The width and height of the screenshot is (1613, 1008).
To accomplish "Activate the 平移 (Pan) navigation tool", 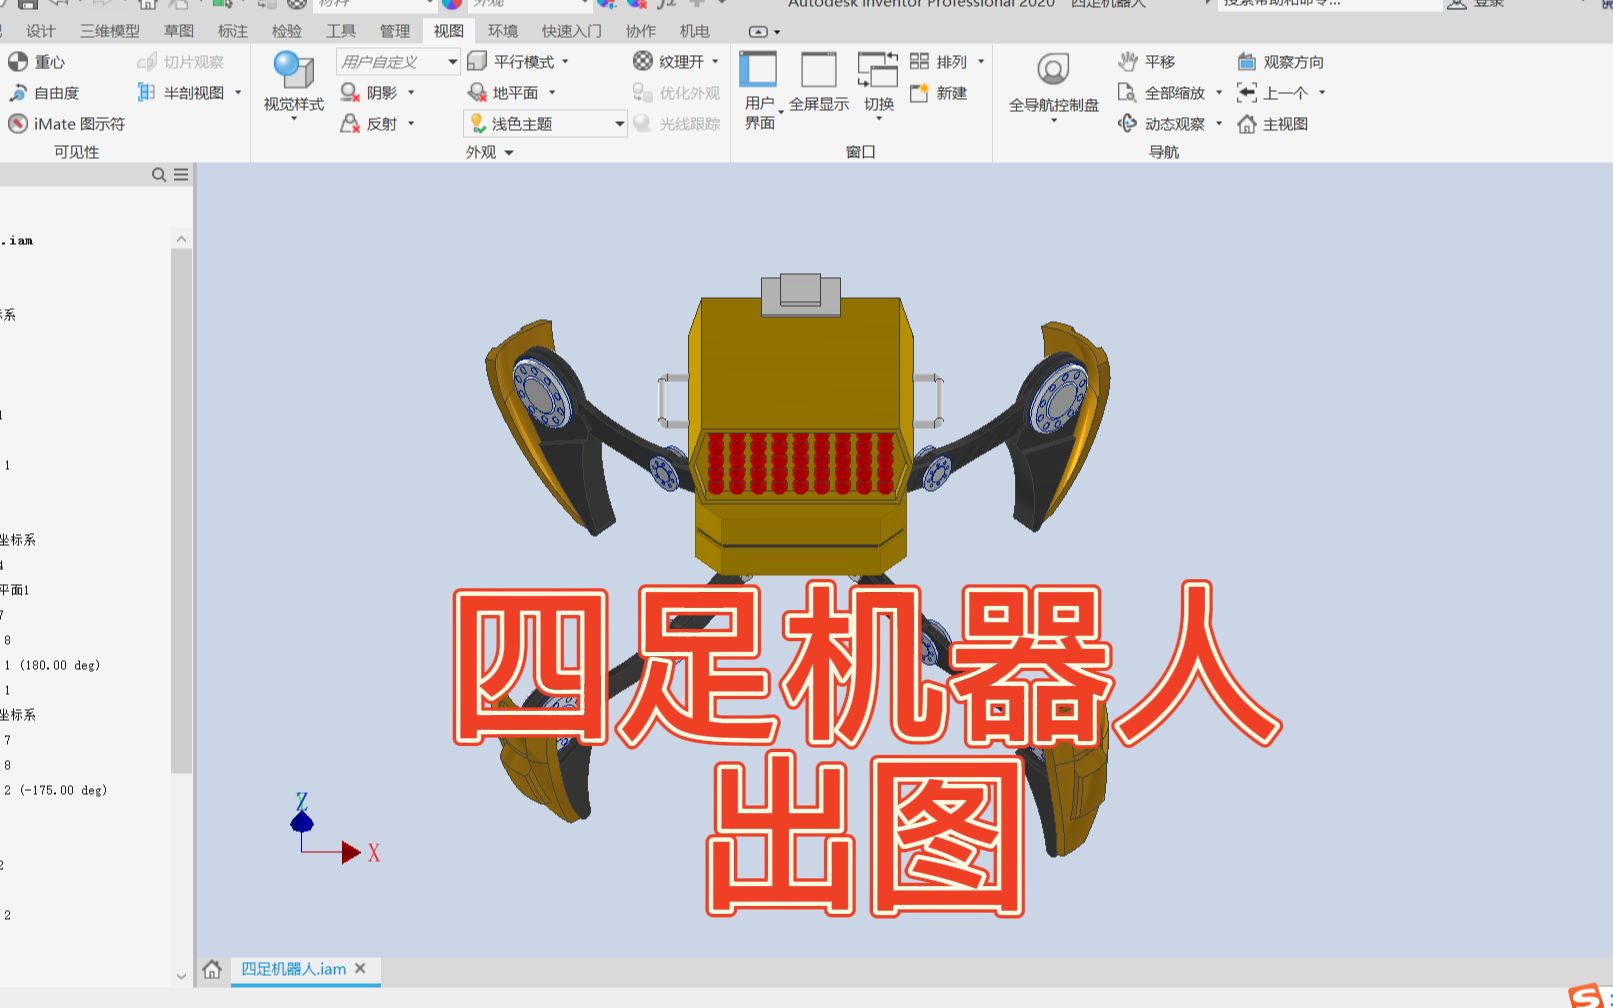I will (1150, 61).
